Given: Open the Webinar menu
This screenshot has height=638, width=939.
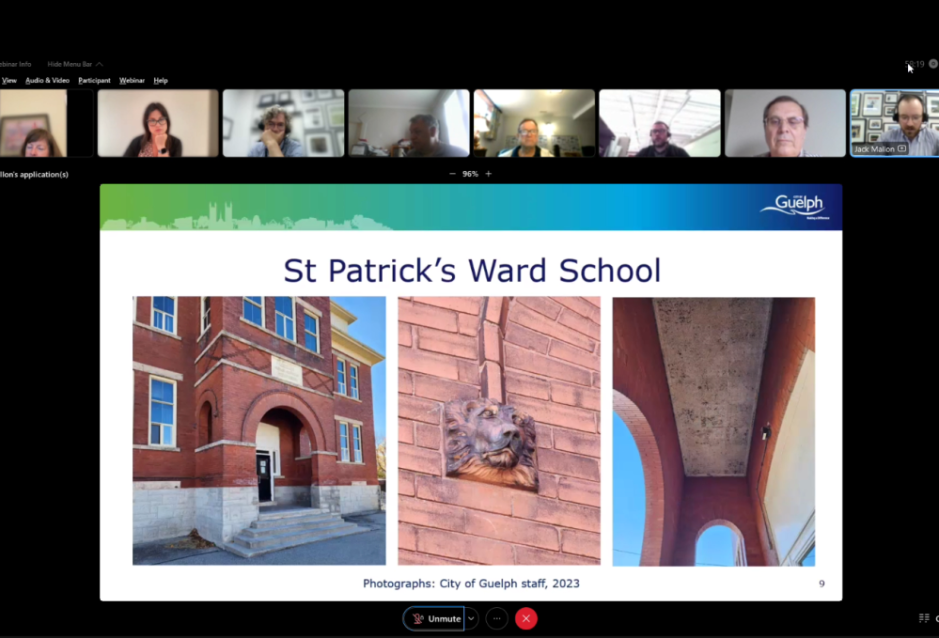Looking at the screenshot, I should click(x=132, y=80).
